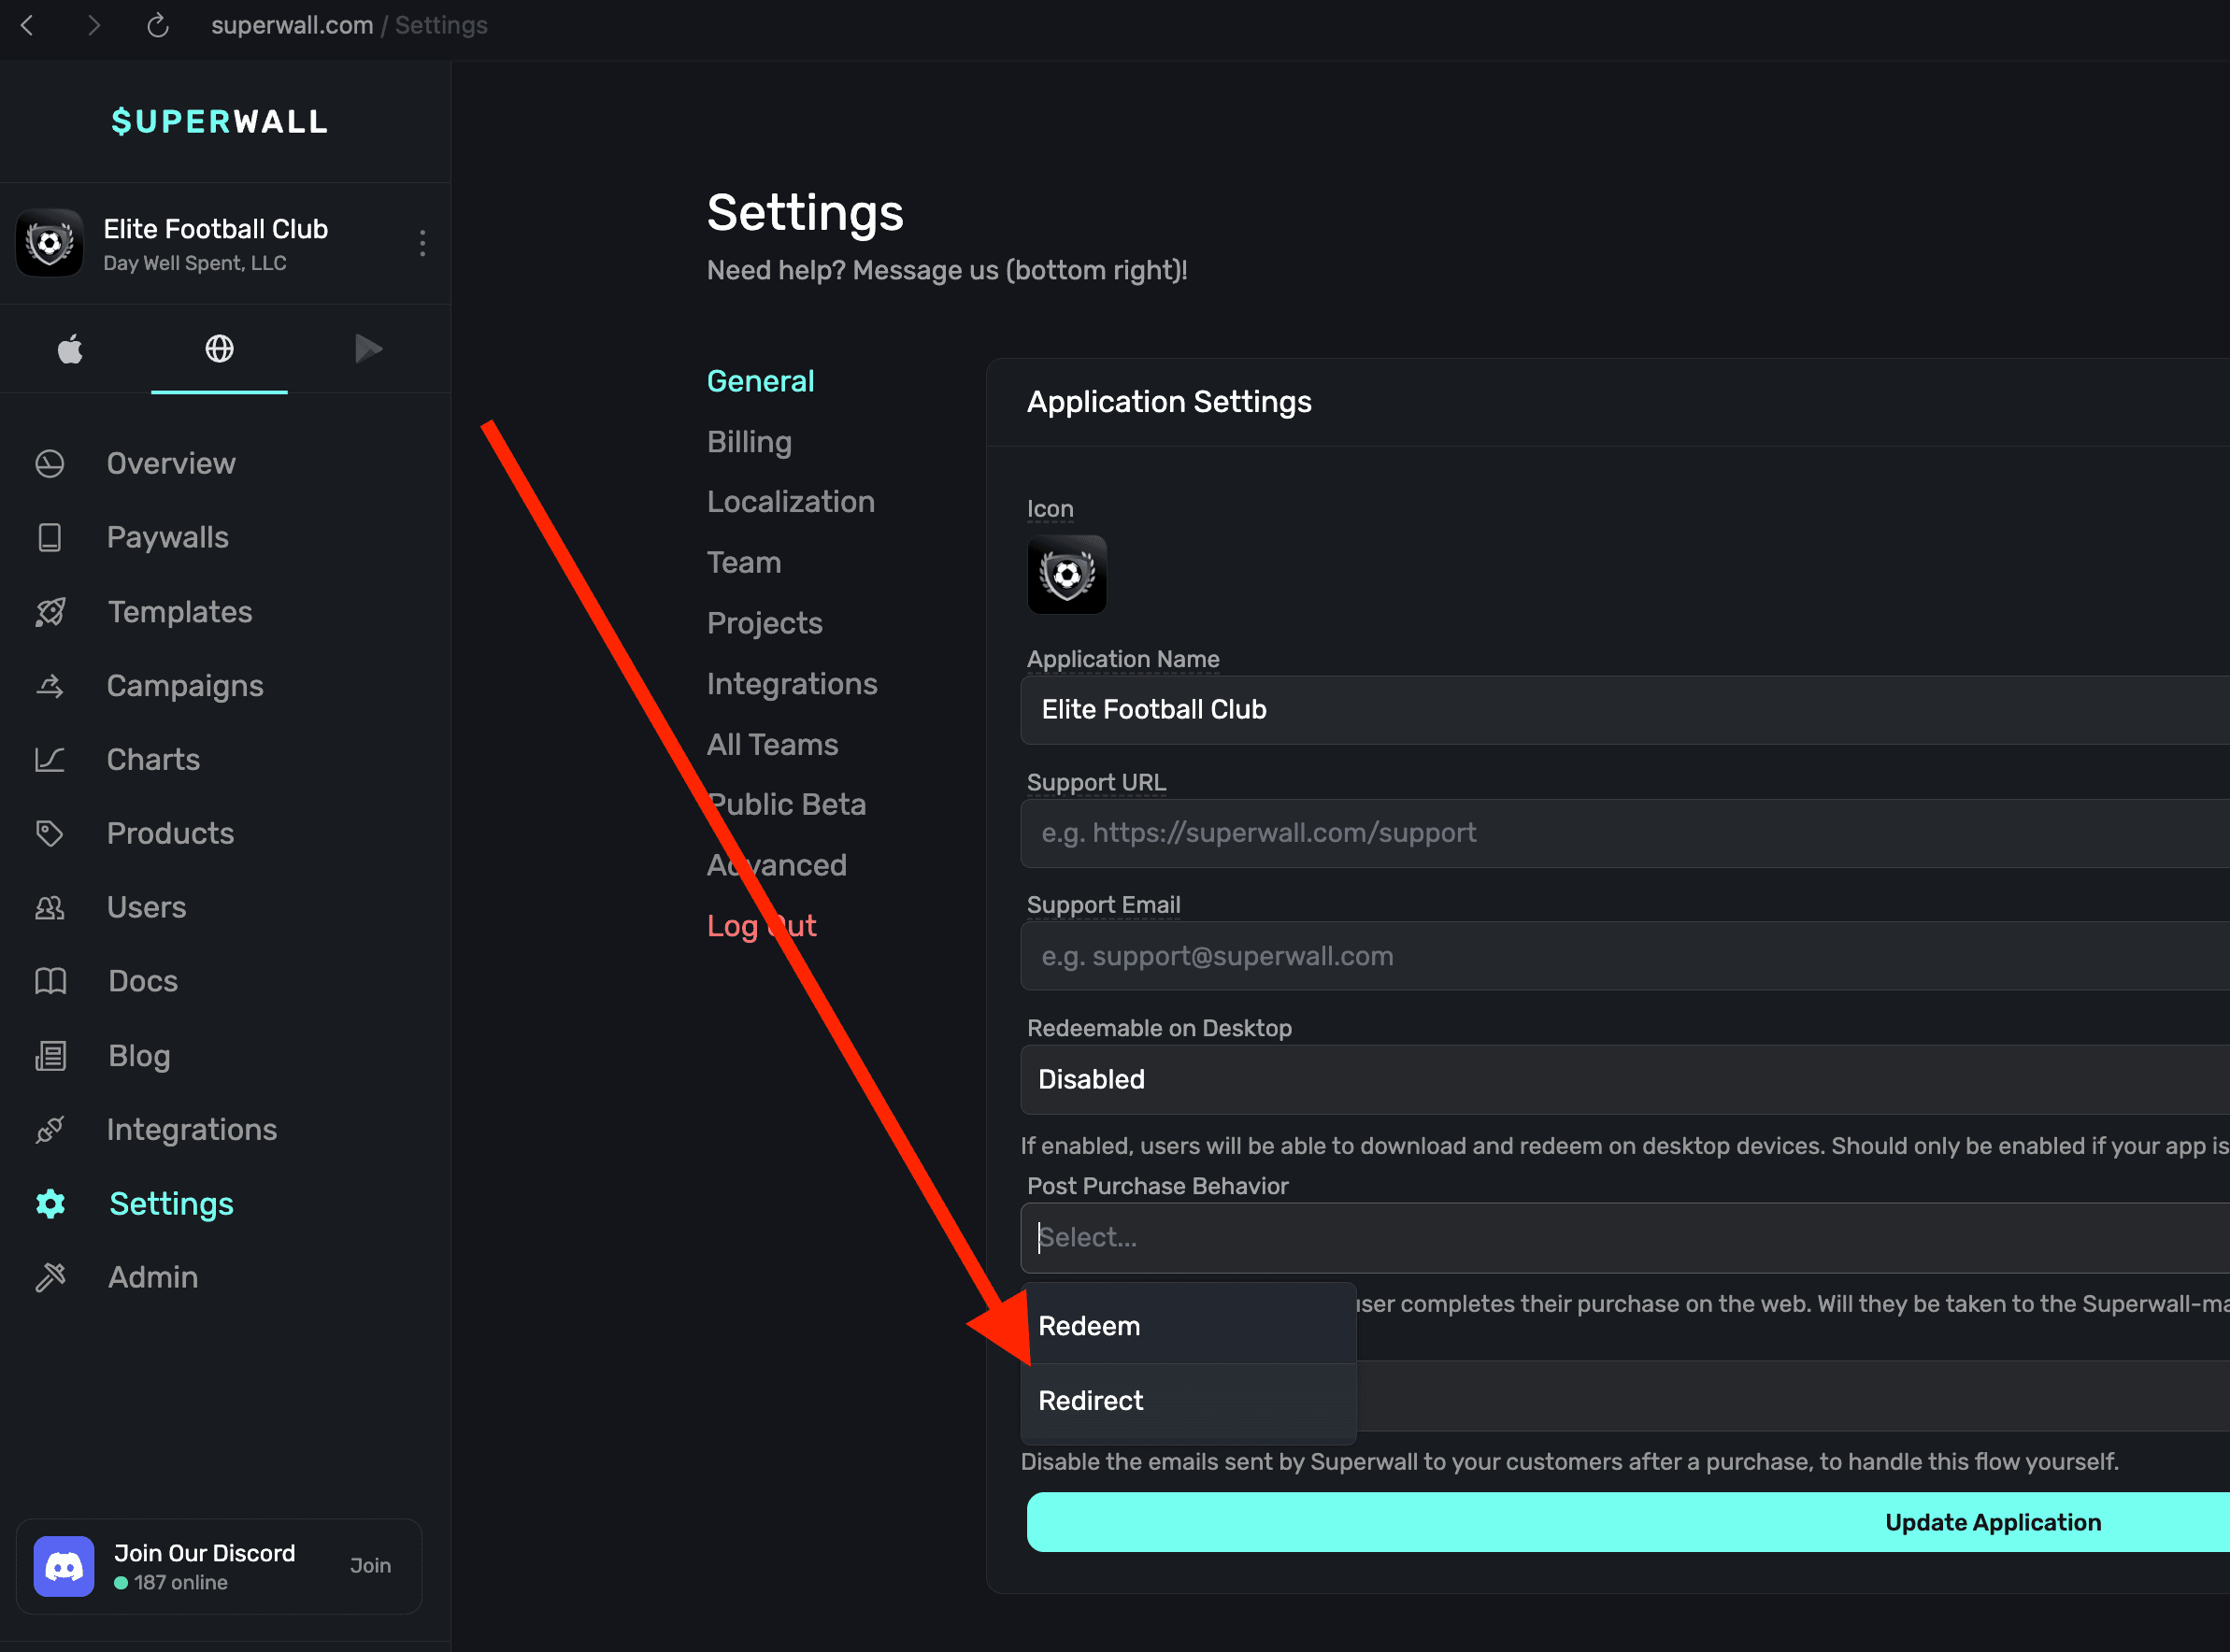
Task: Switch to the Google Play platform icon
Action: point(368,349)
